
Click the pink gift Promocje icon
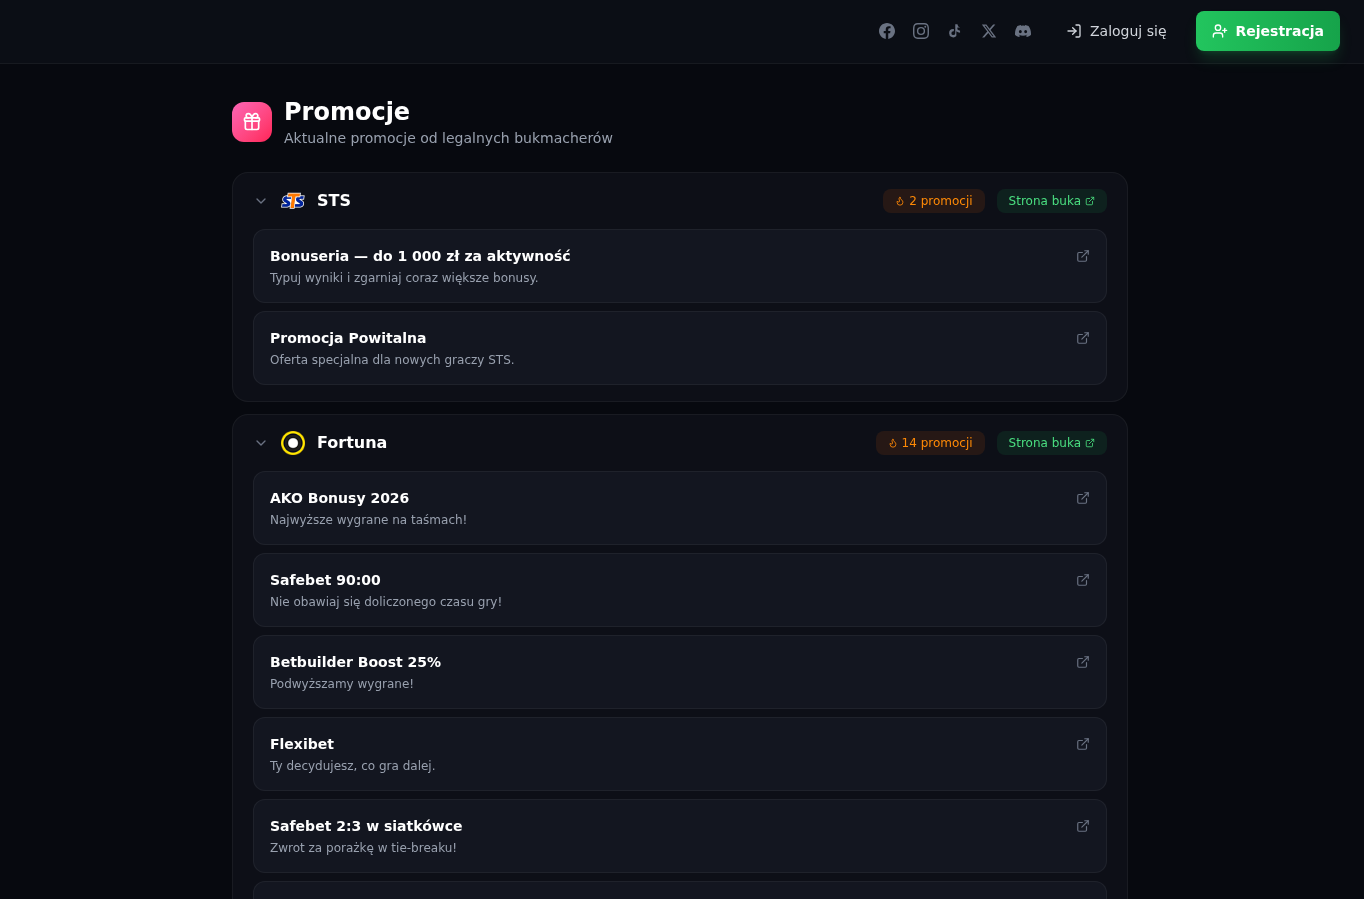tap(252, 122)
